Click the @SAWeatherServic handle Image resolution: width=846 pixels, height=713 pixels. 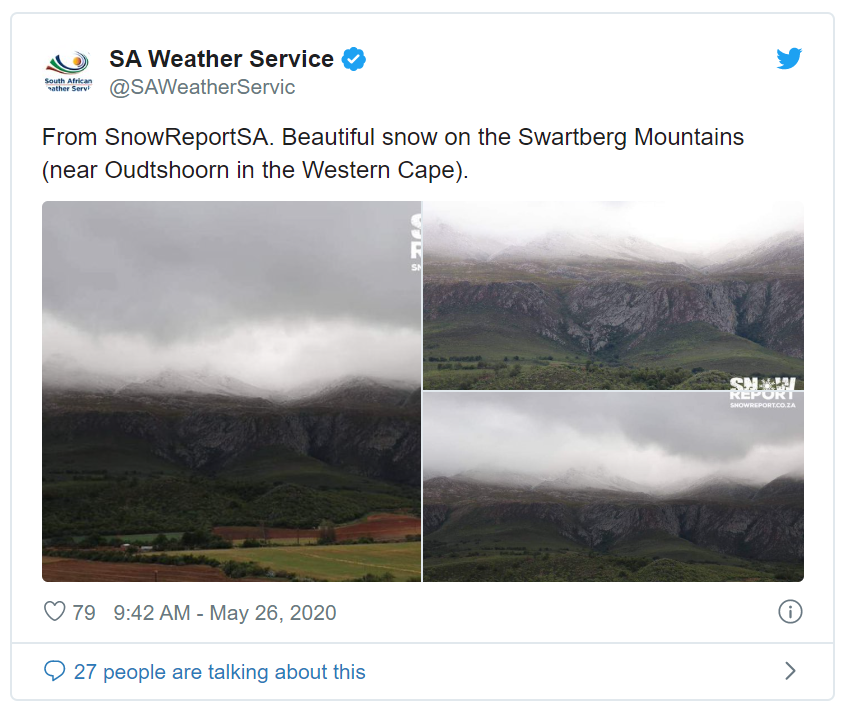202,87
